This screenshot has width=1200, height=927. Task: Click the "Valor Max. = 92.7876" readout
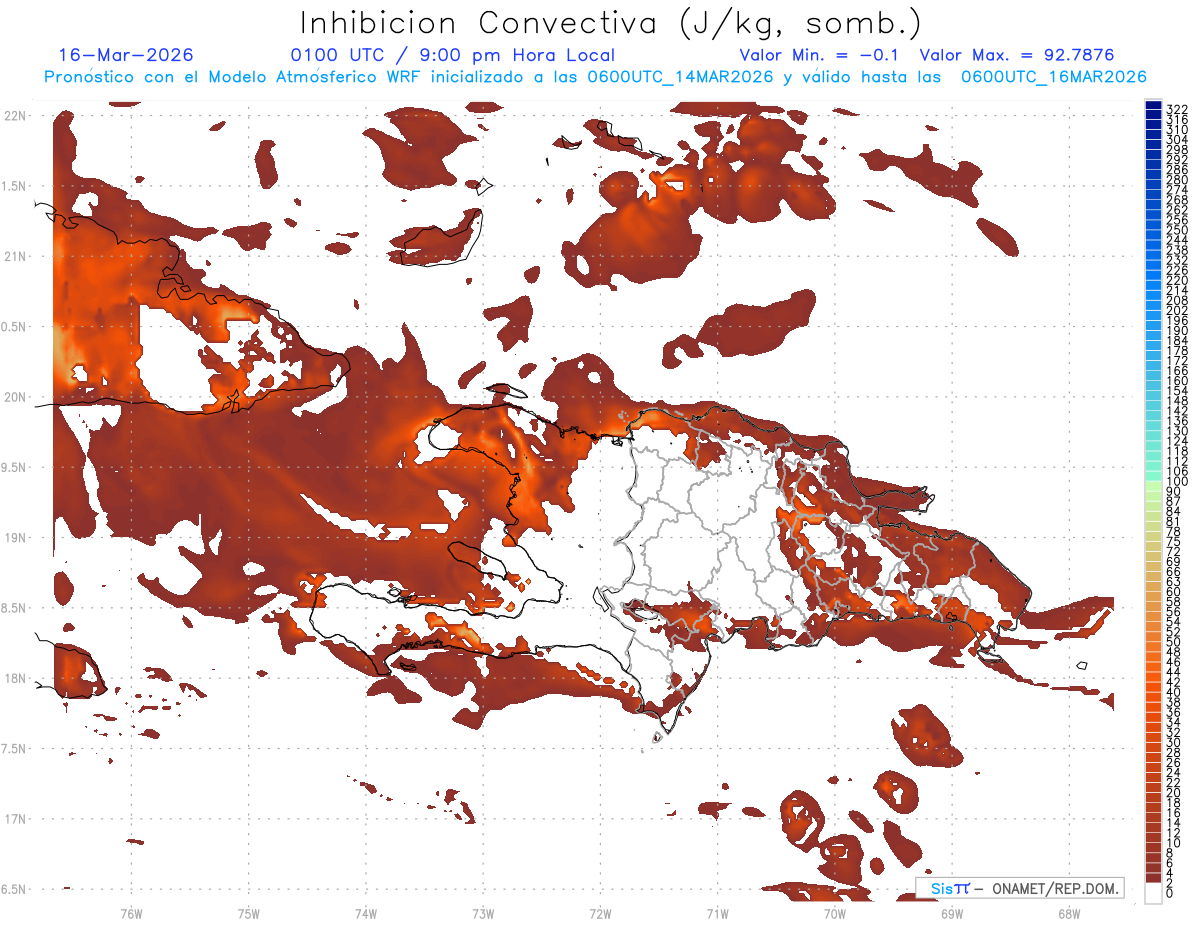1017,56
